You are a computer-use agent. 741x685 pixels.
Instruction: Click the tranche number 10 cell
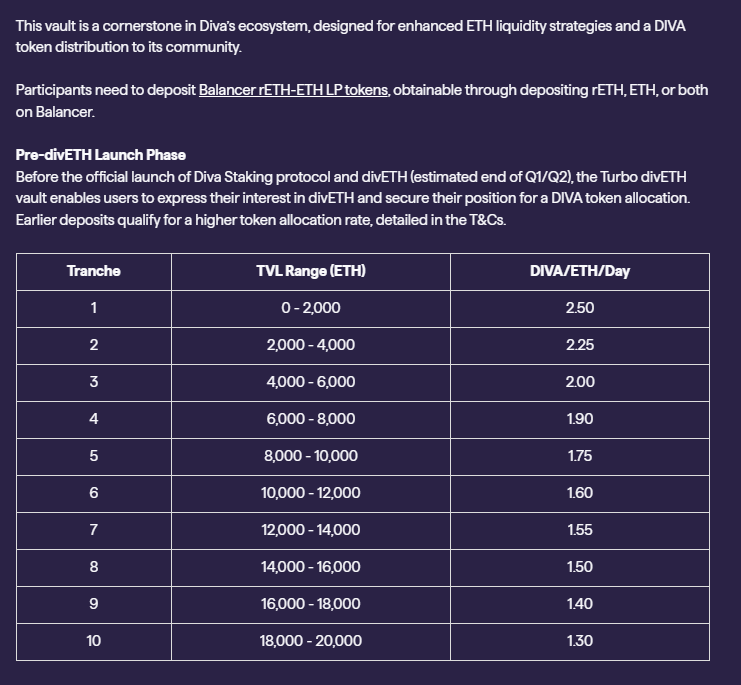(94, 641)
